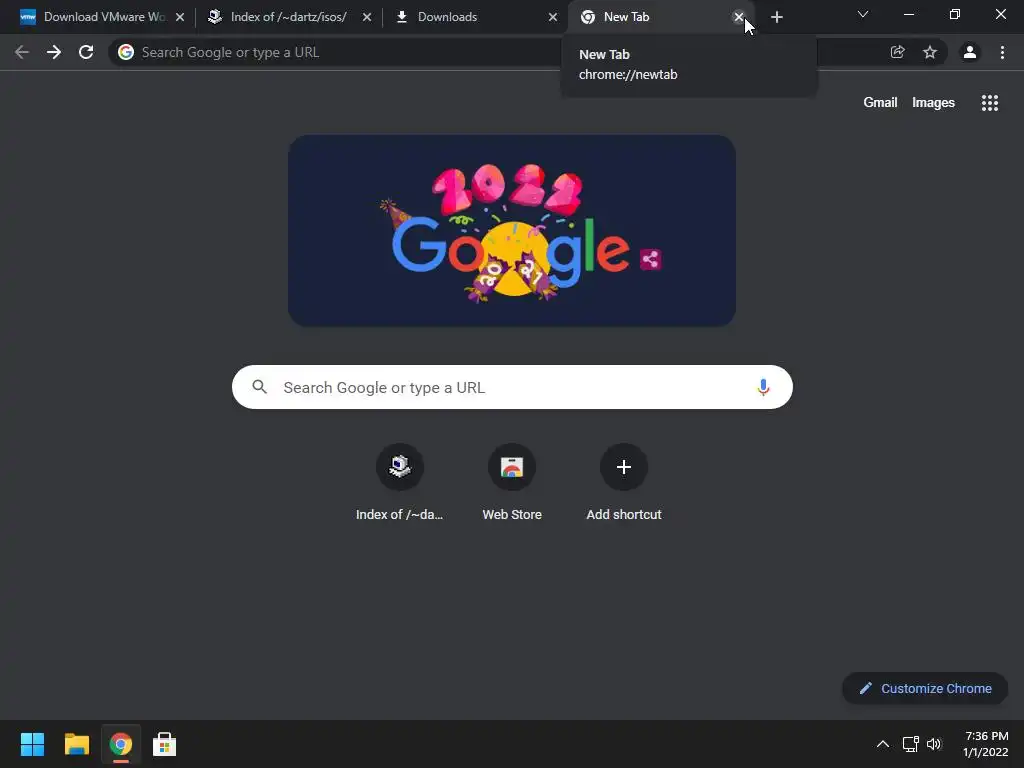Click the Customize Chrome button
Viewport: 1024px width, 768px height.
[x=925, y=688]
